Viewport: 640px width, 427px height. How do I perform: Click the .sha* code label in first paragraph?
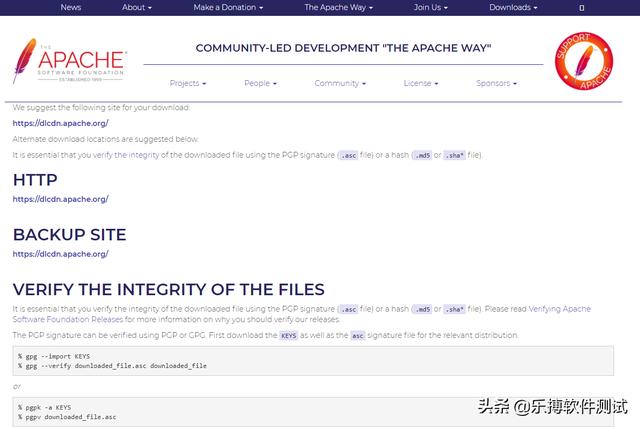pyautogui.click(x=454, y=155)
